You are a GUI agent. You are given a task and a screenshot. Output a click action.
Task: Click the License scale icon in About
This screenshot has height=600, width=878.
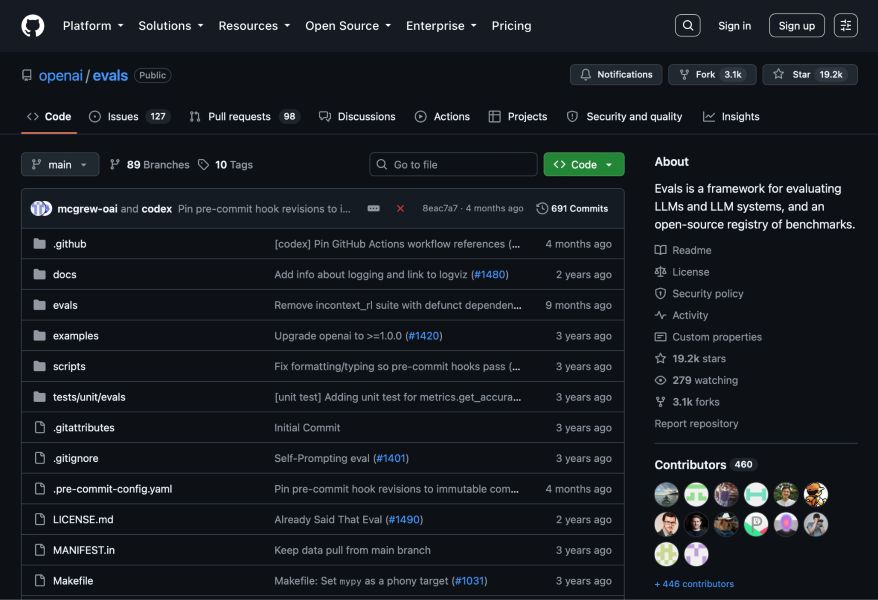pyautogui.click(x=660, y=272)
